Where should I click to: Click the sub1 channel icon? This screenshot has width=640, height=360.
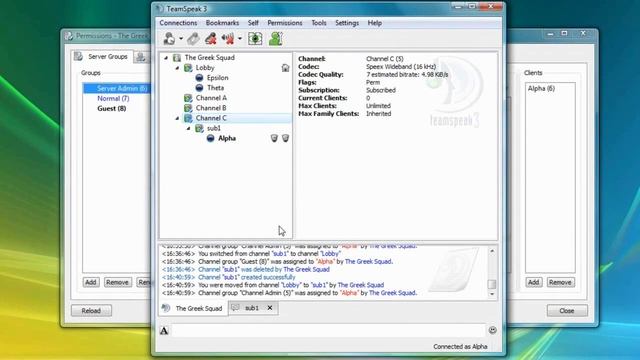click(199, 129)
